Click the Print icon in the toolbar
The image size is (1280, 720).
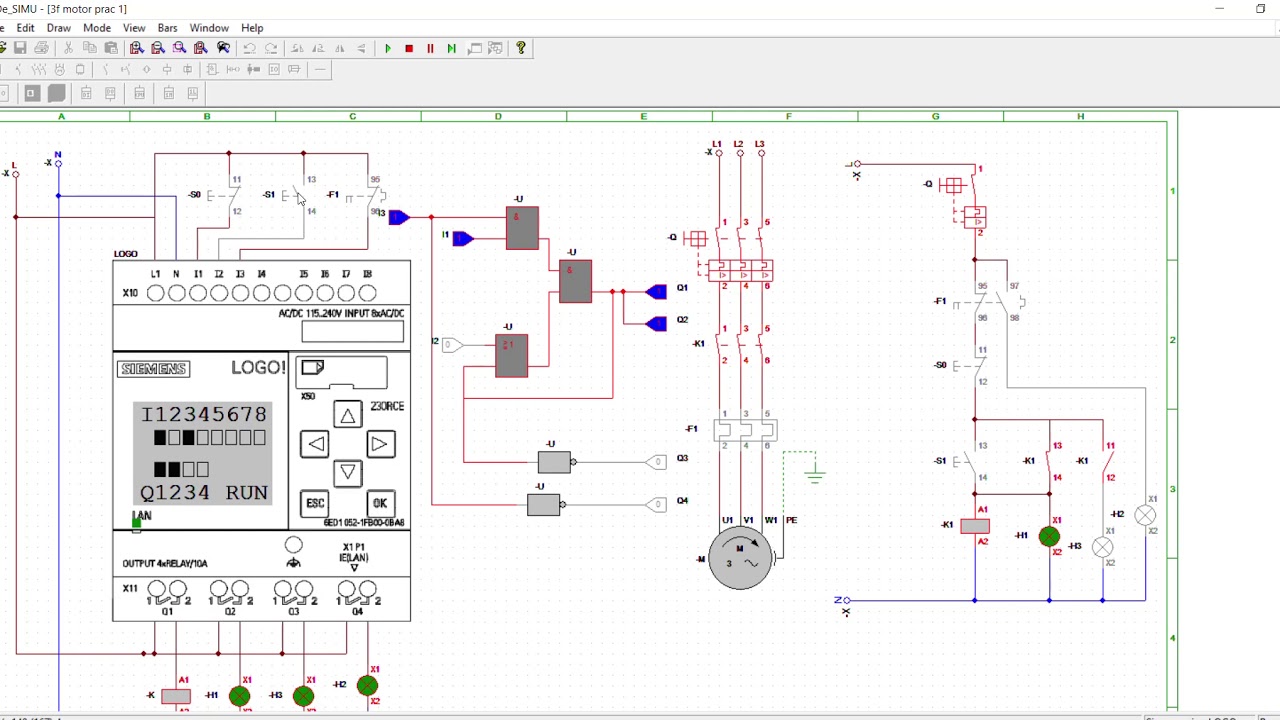pyautogui.click(x=41, y=48)
